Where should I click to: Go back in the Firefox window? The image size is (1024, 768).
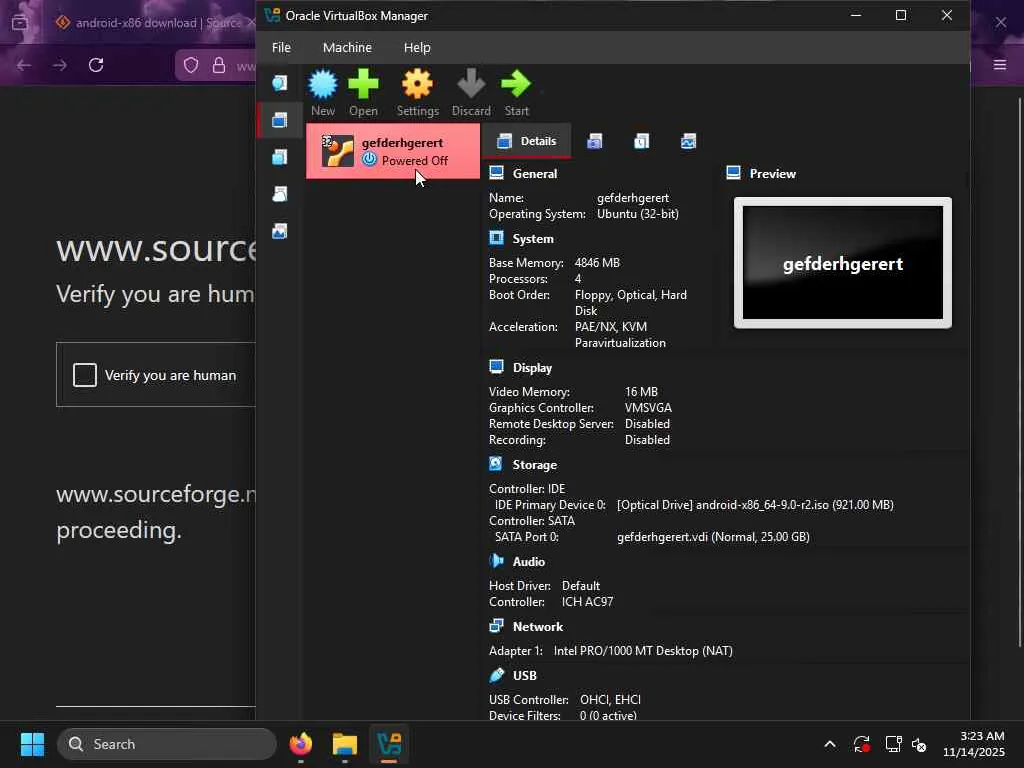pos(24,65)
